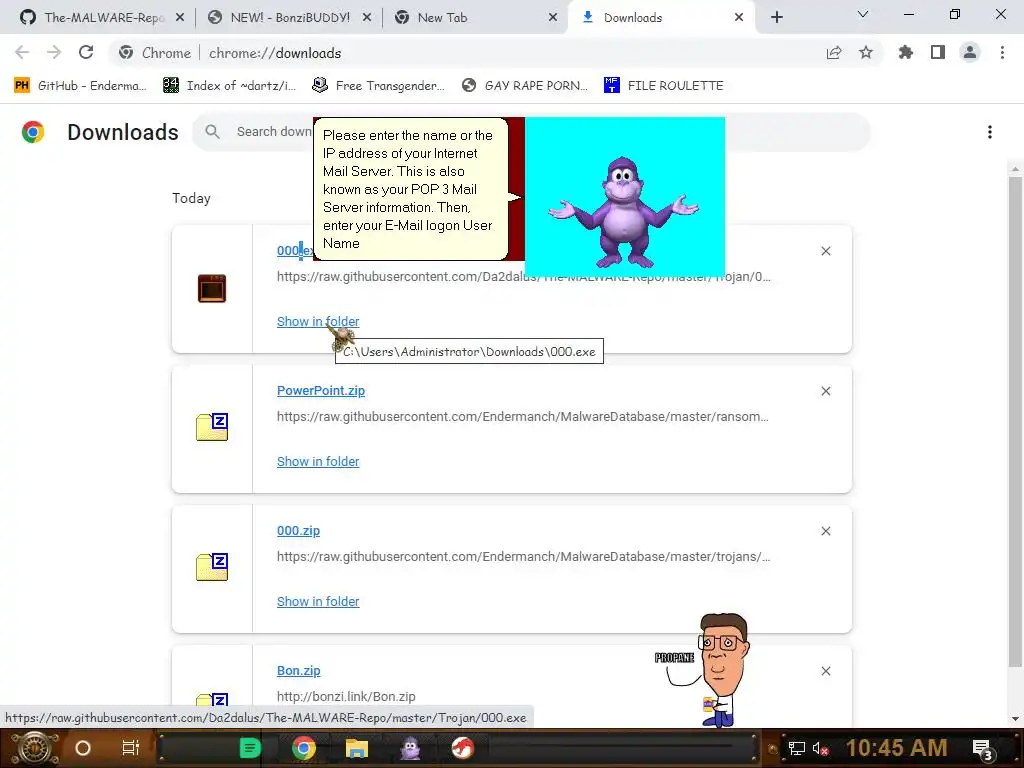The height and width of the screenshot is (768, 1024).
Task: Click the BonziBuddy purple gorilla character
Action: point(624,213)
